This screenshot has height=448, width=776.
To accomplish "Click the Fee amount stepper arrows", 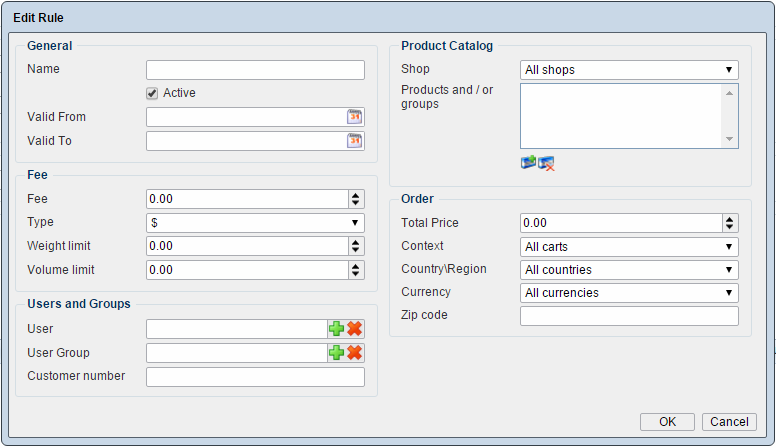I will (355, 200).
